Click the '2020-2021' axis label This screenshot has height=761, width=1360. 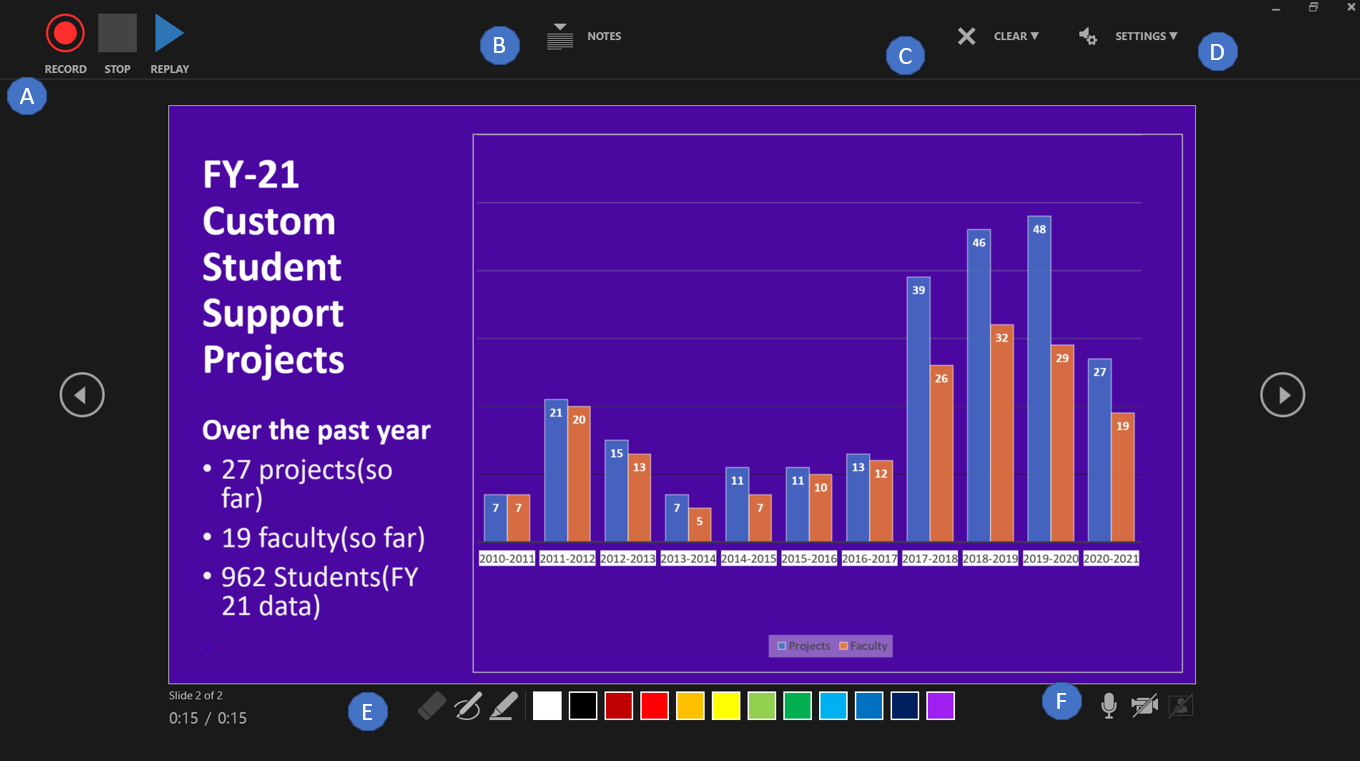coord(1111,559)
